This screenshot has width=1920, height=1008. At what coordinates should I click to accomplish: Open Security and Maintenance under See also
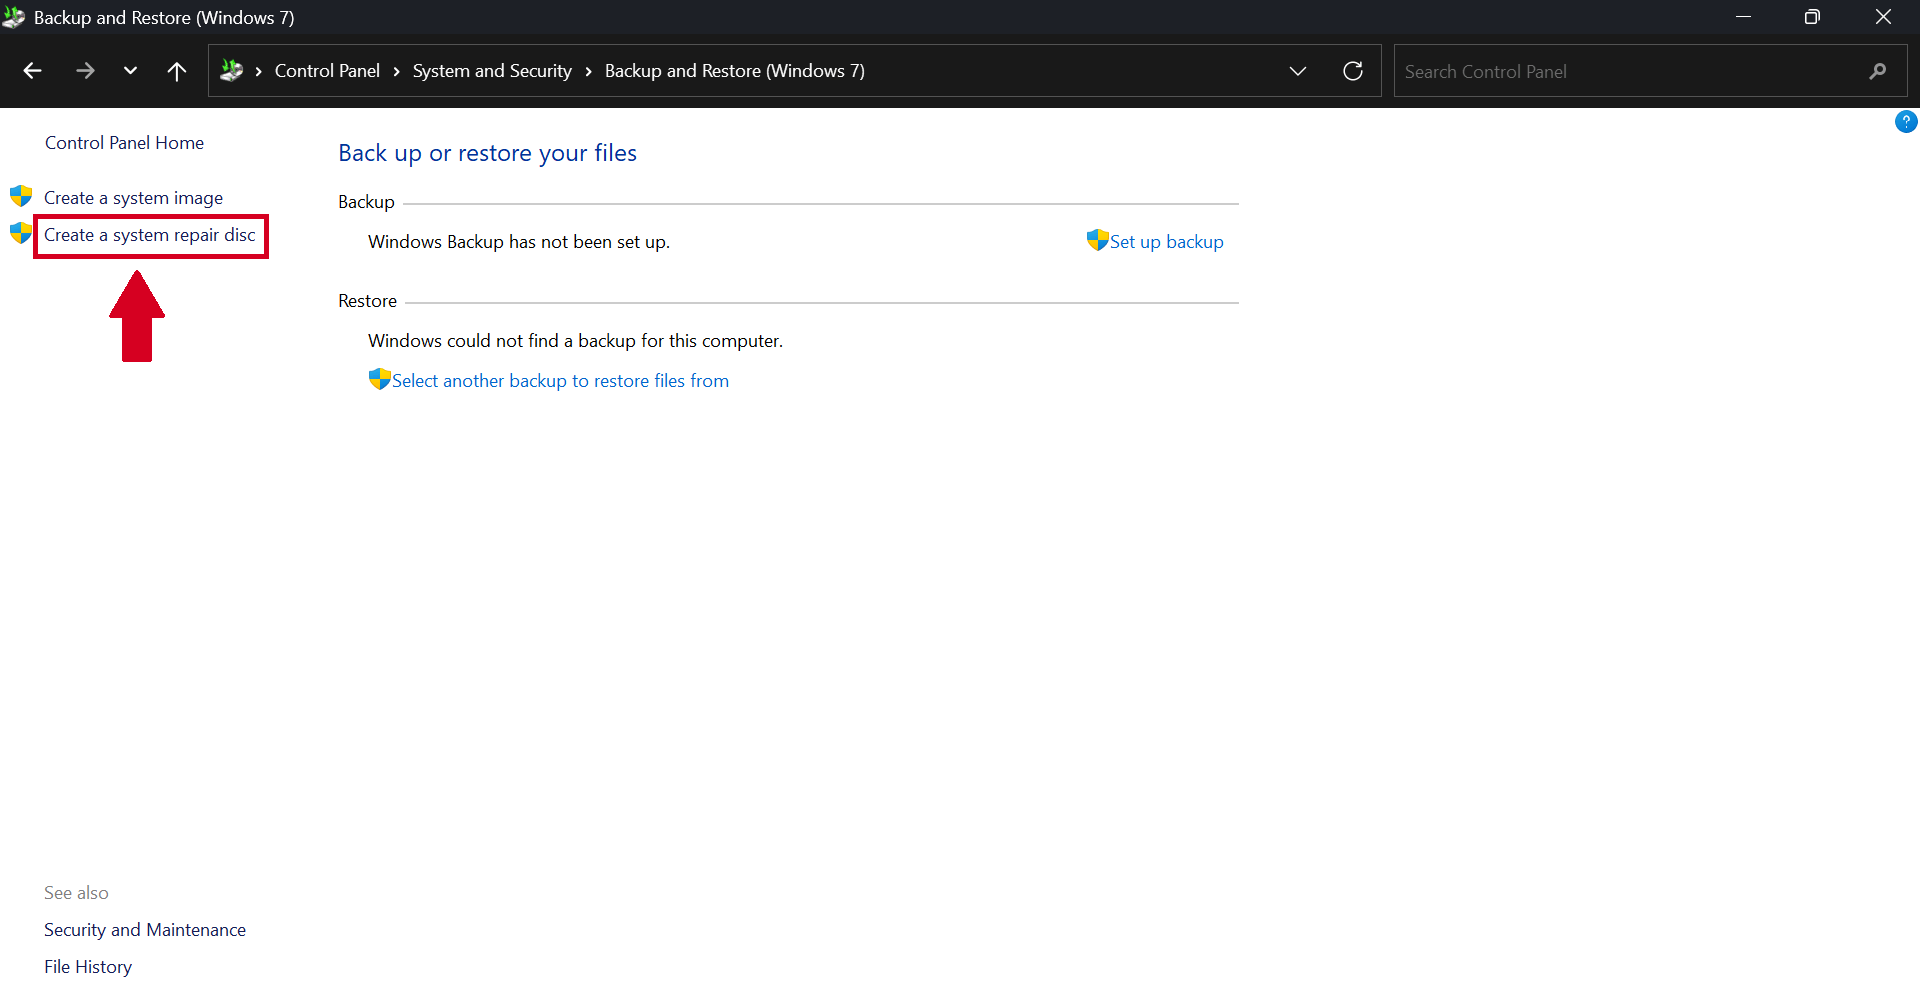coord(144,929)
